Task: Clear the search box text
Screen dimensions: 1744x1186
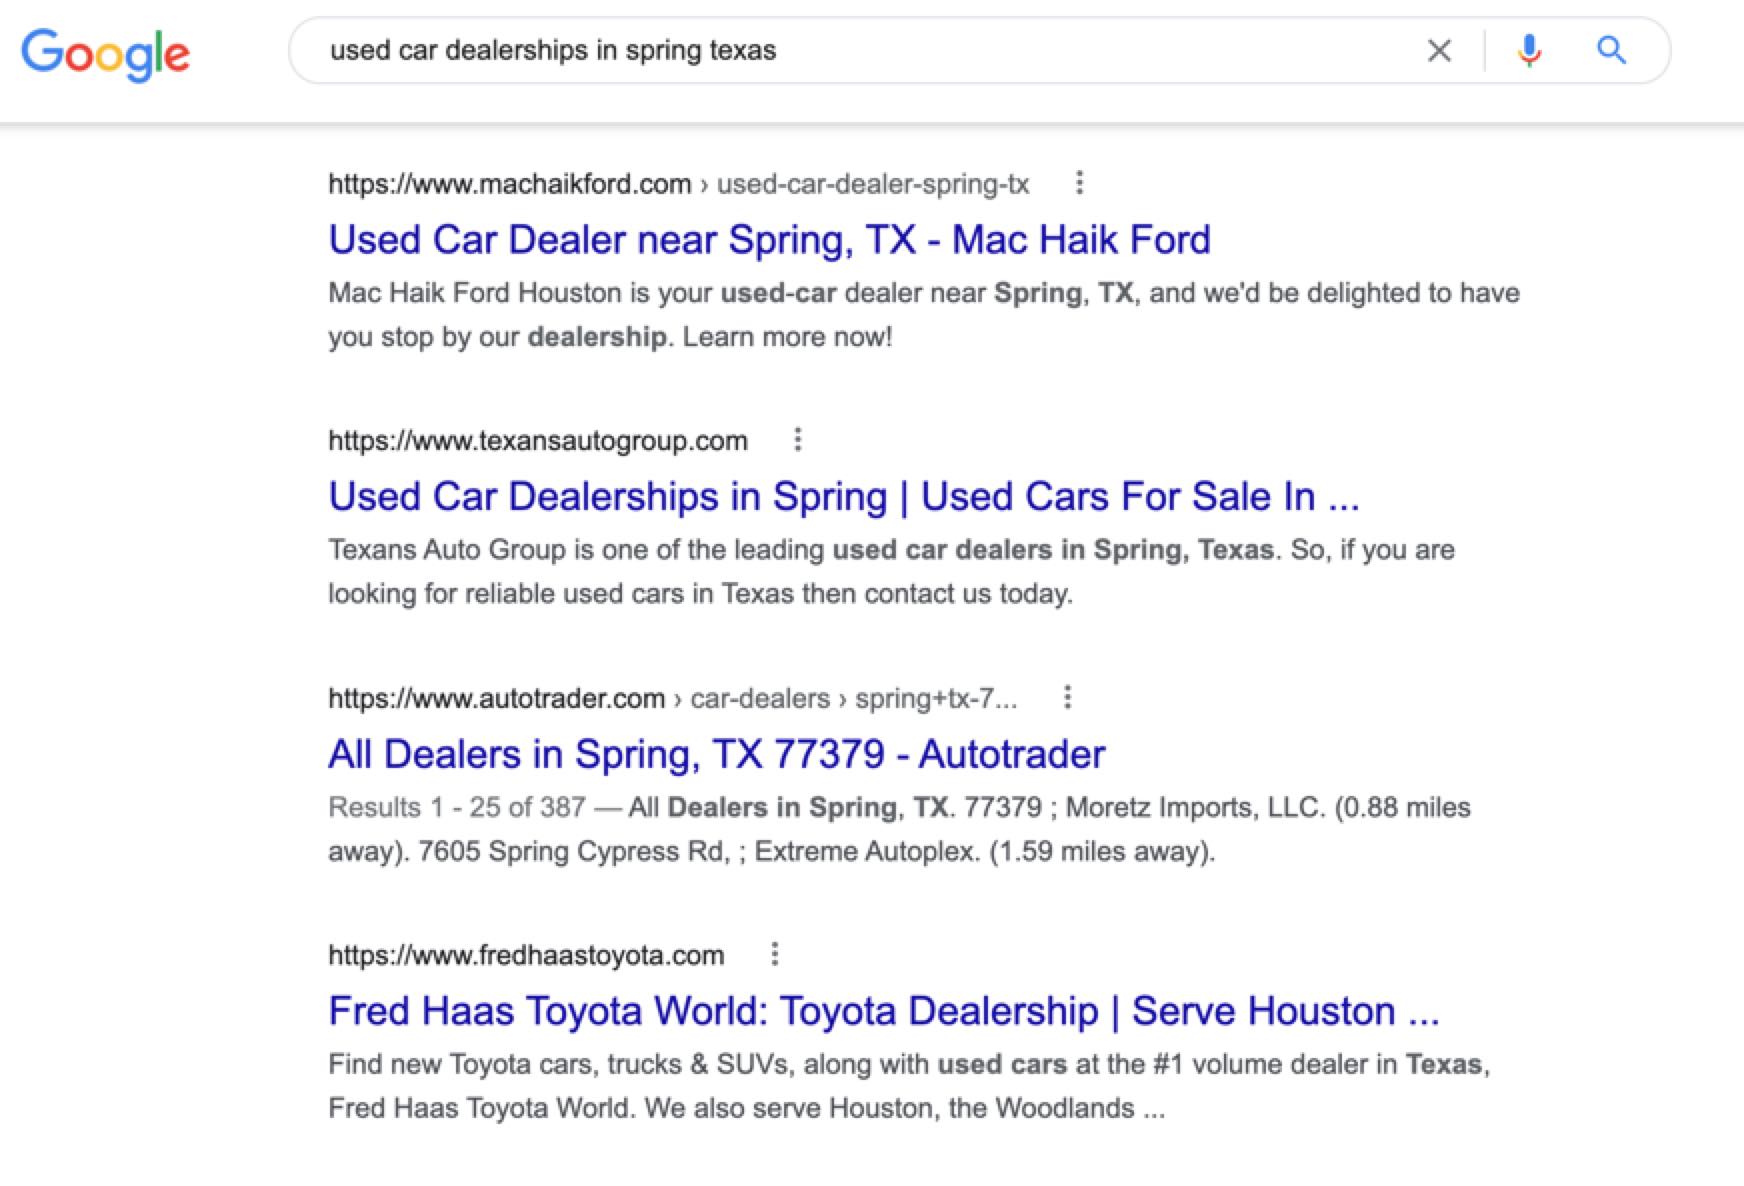Action: pos(1439,51)
